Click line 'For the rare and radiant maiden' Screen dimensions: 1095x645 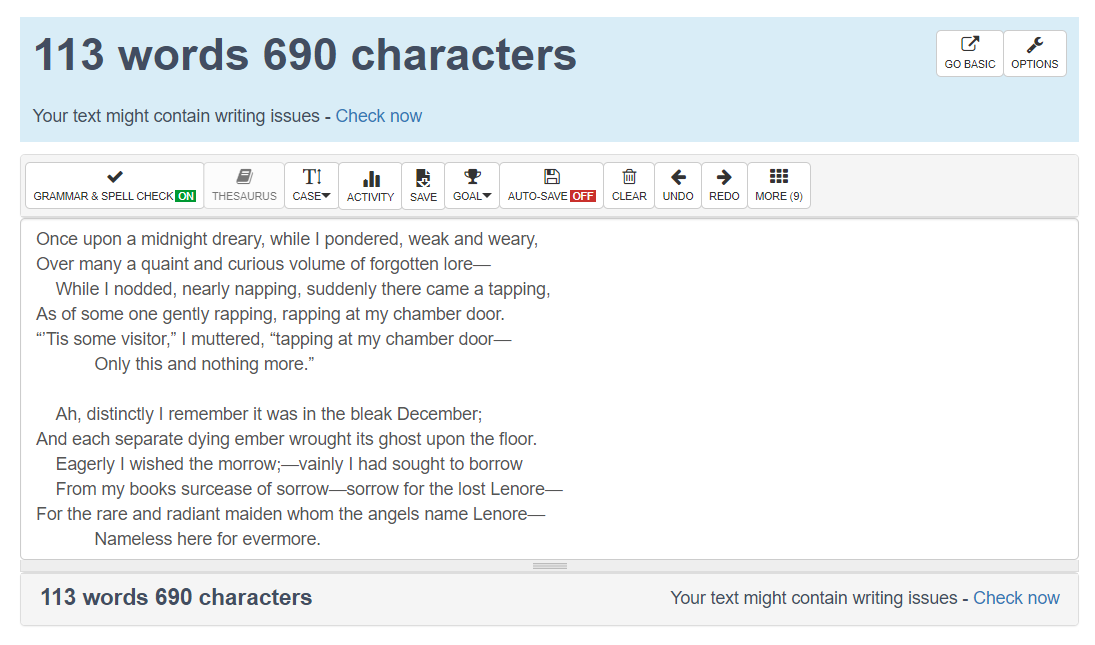pos(291,514)
